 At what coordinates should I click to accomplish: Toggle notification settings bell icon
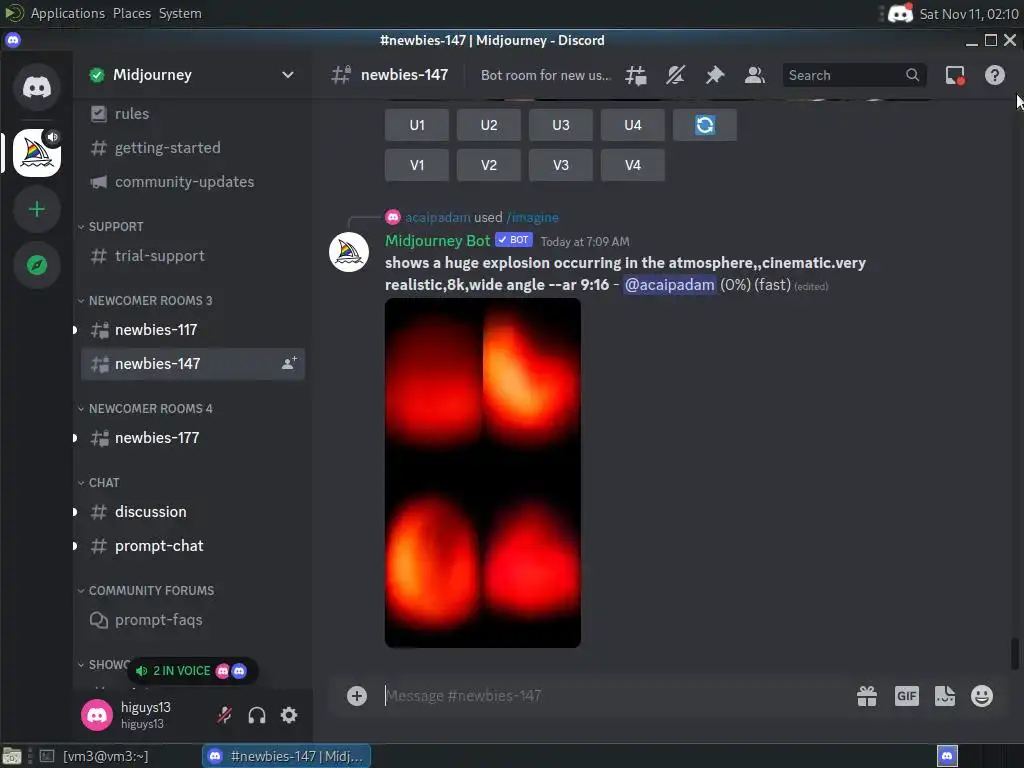675,75
